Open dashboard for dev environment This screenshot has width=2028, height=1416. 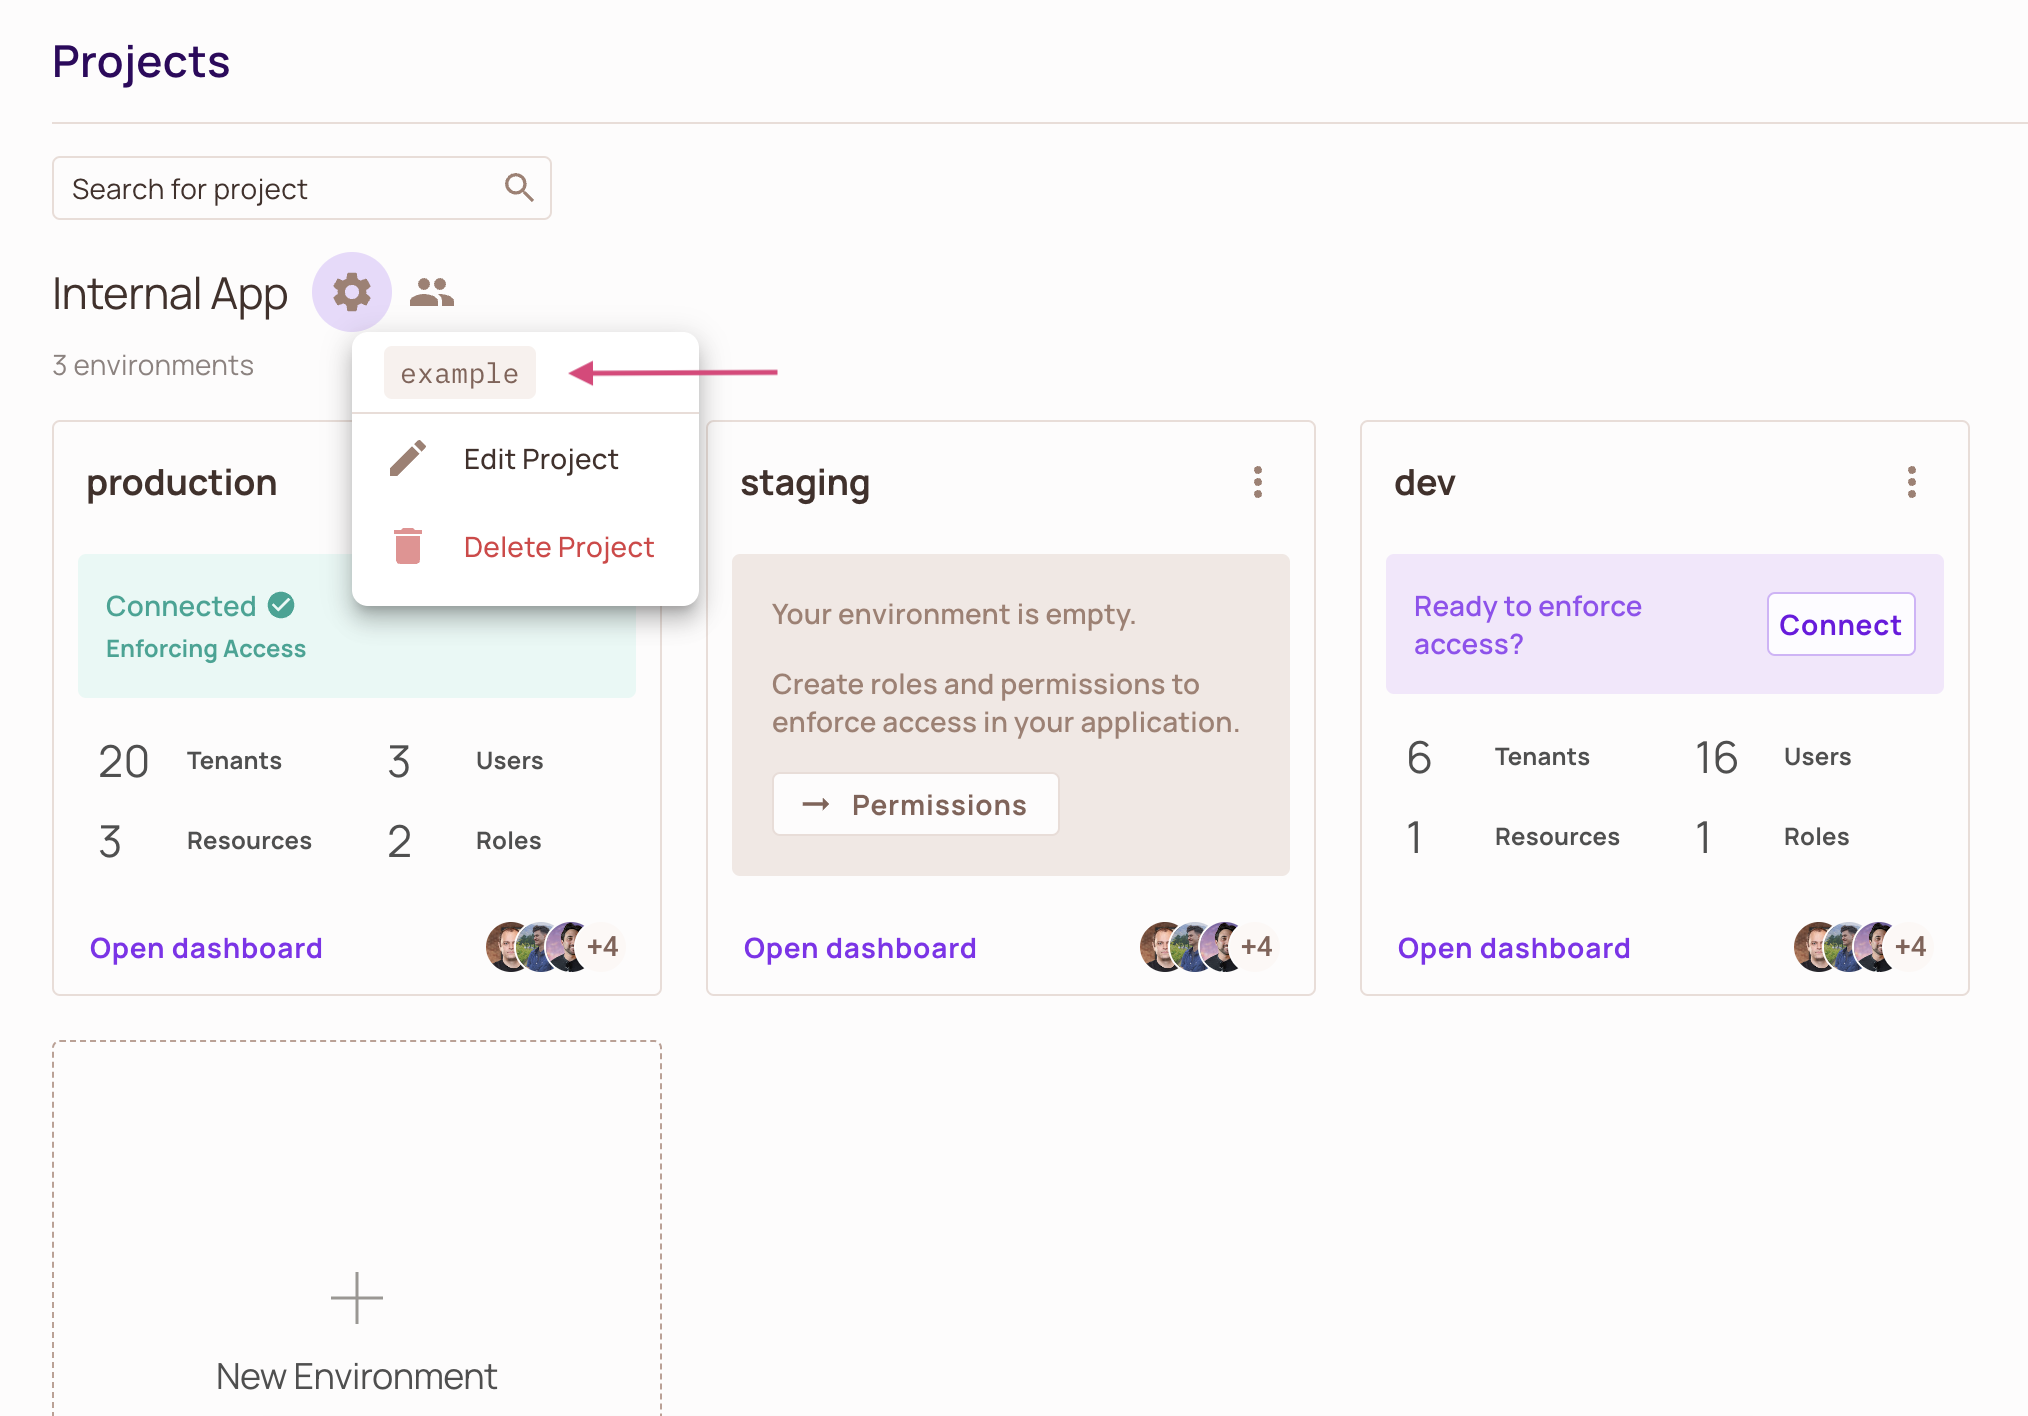click(x=1514, y=948)
